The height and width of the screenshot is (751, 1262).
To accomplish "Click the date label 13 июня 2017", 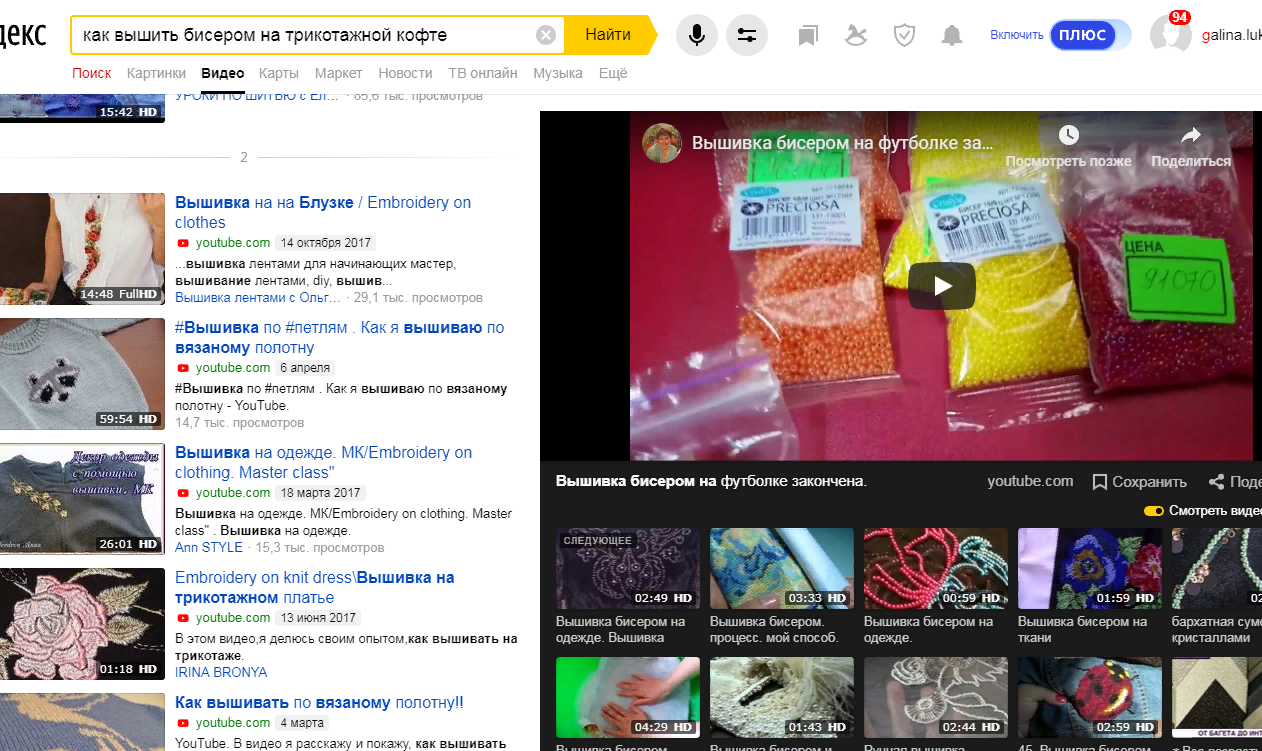I will (318, 618).
